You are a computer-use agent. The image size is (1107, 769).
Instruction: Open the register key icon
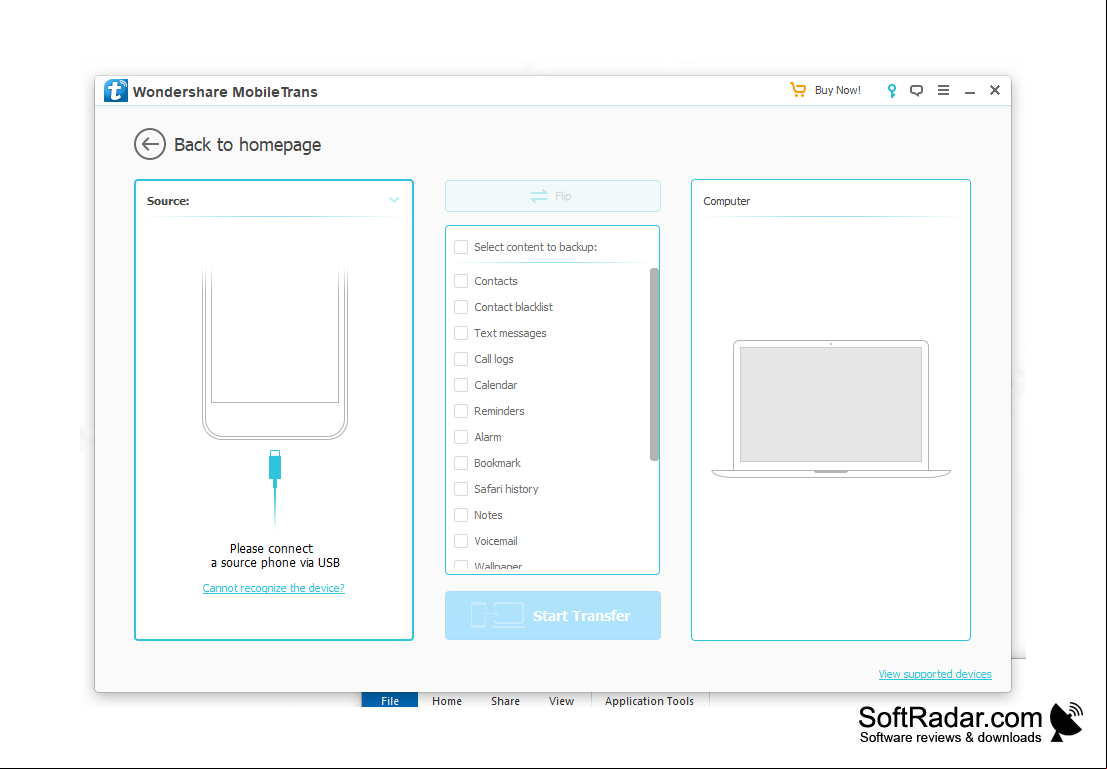click(892, 90)
